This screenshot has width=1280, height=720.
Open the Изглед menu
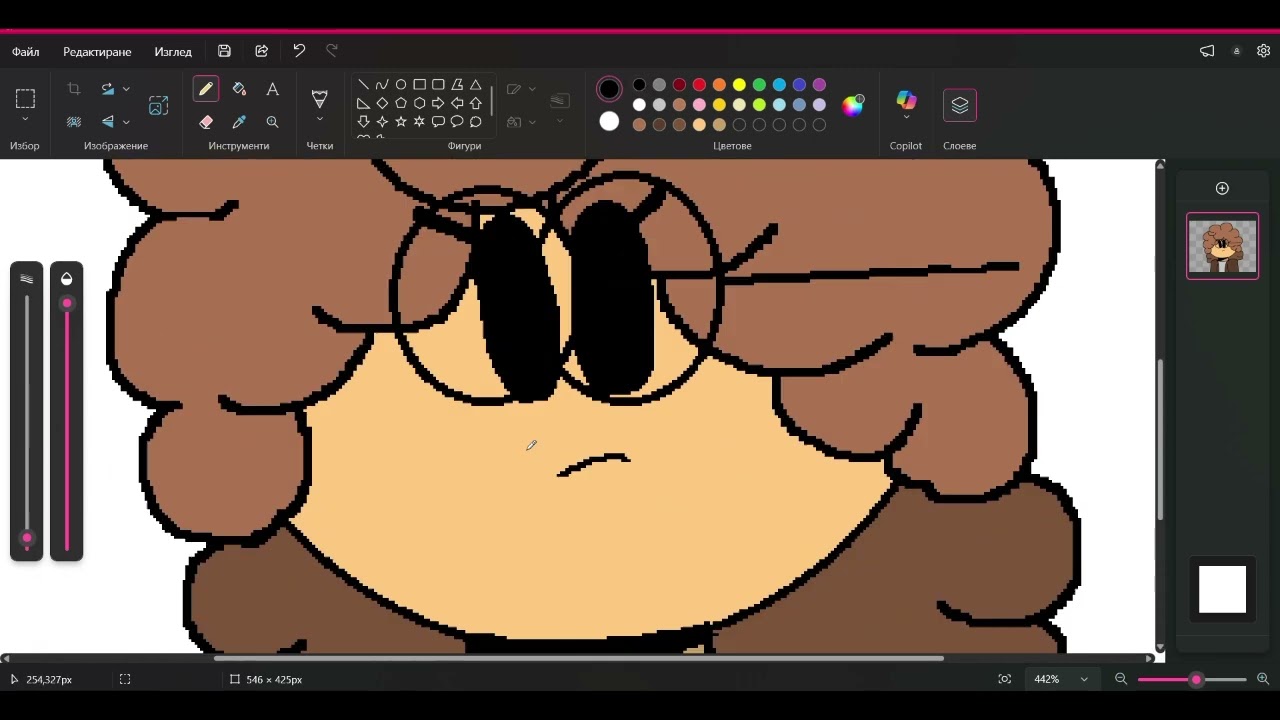tap(173, 51)
